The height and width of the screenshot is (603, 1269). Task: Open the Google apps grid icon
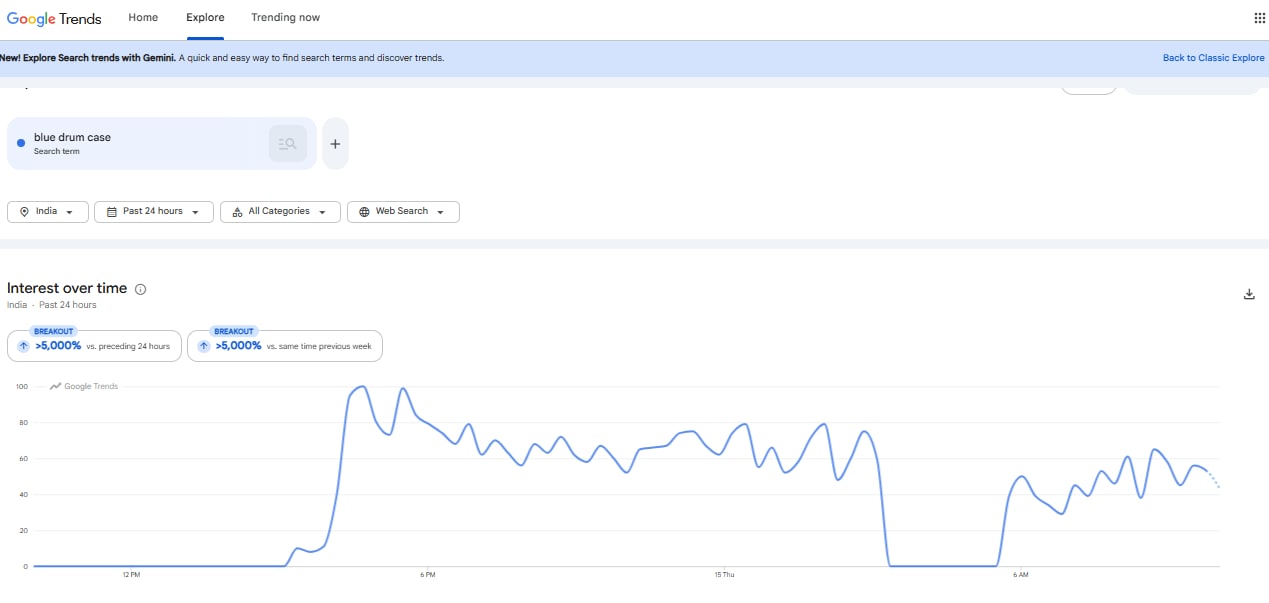pyautogui.click(x=1259, y=18)
